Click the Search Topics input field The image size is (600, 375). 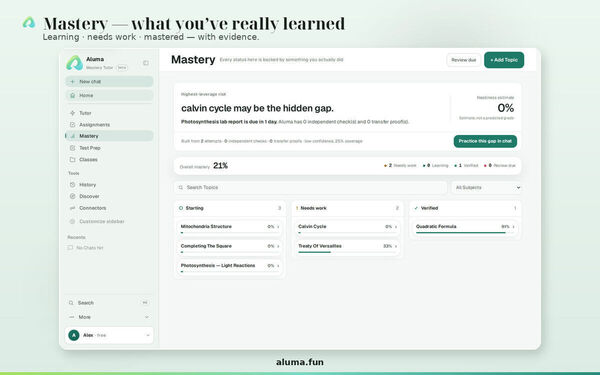click(x=310, y=188)
